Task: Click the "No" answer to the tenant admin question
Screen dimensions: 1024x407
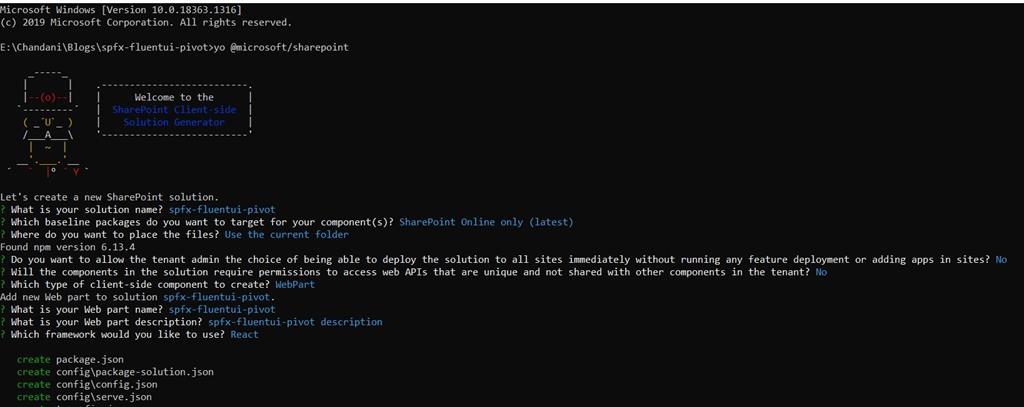Action: [1001, 260]
